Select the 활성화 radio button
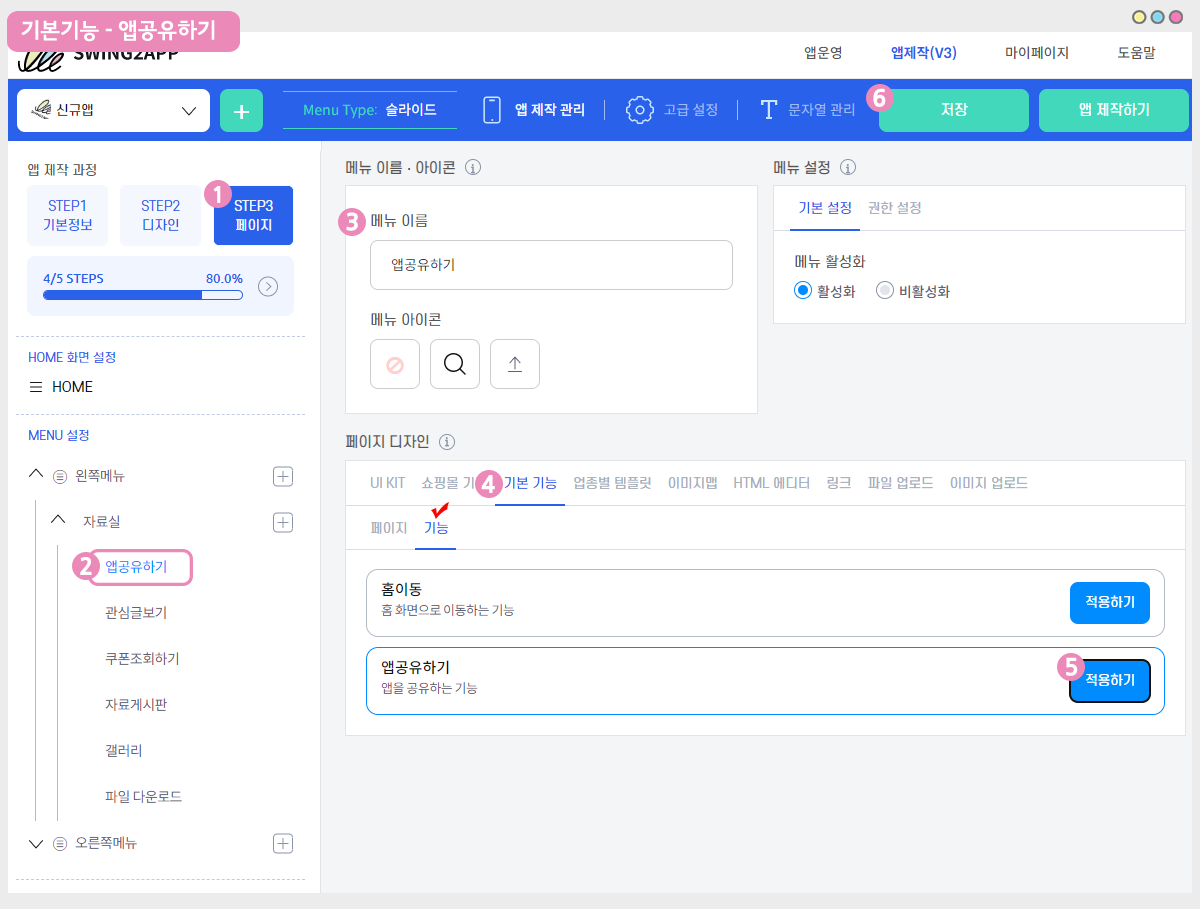The width and height of the screenshot is (1200, 909). tap(802, 291)
